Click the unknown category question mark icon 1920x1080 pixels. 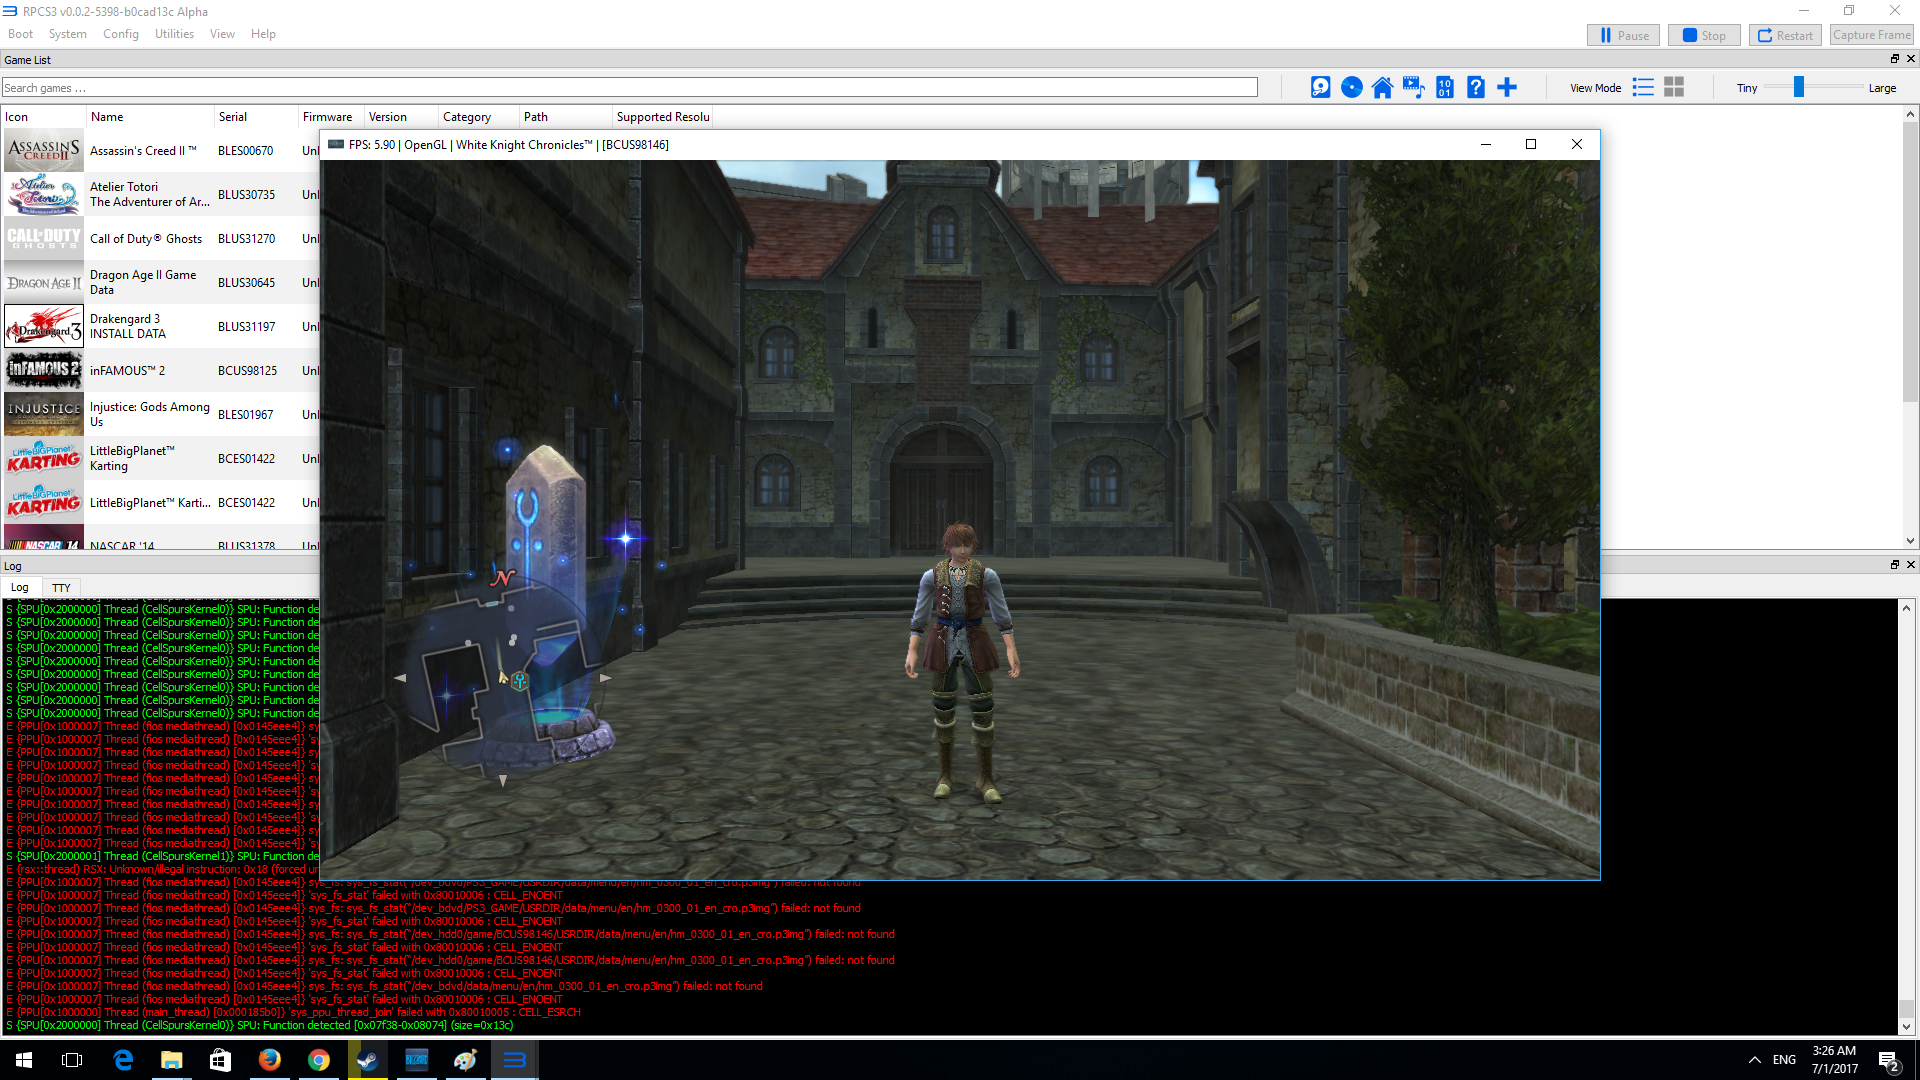click(x=1475, y=88)
